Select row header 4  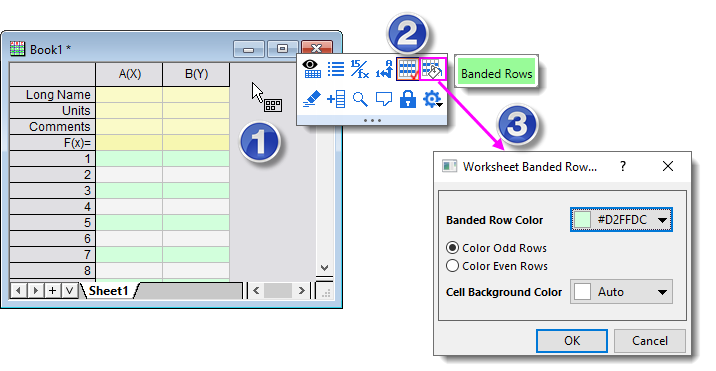[53, 207]
